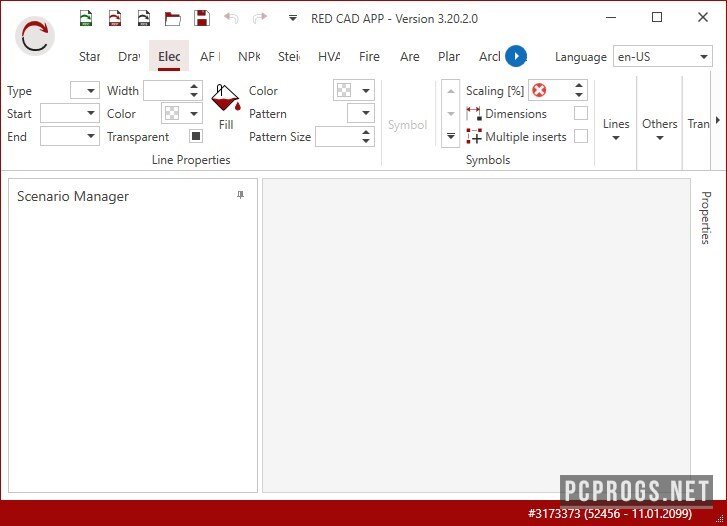
Task: Decrease Scaling percent with down arrow
Action: (579, 95)
